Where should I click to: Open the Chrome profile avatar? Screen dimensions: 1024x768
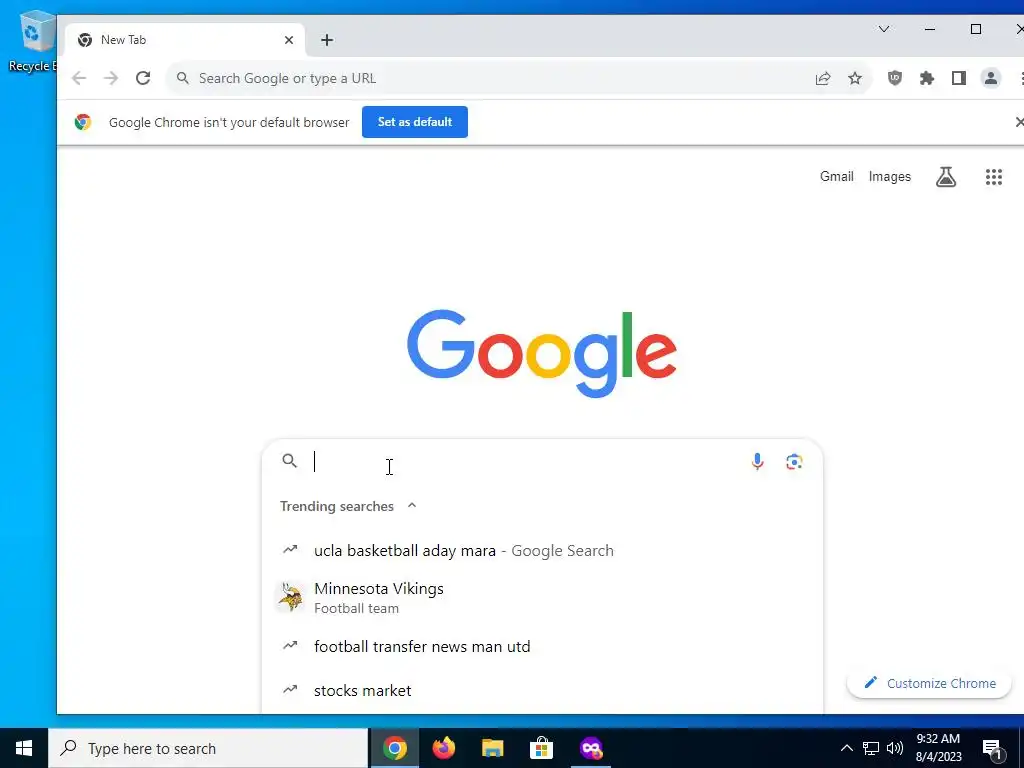[x=991, y=78]
